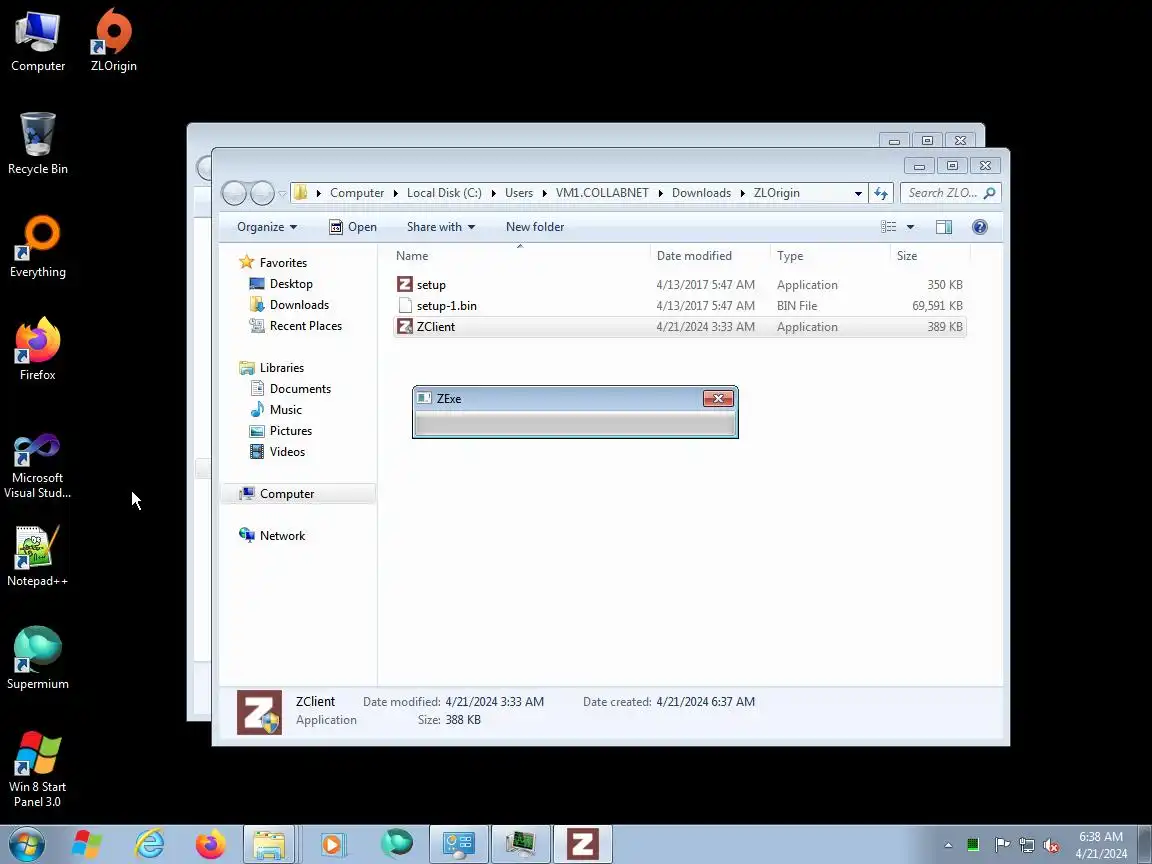Expand the Organize menu
This screenshot has height=864, width=1152.
pos(267,227)
